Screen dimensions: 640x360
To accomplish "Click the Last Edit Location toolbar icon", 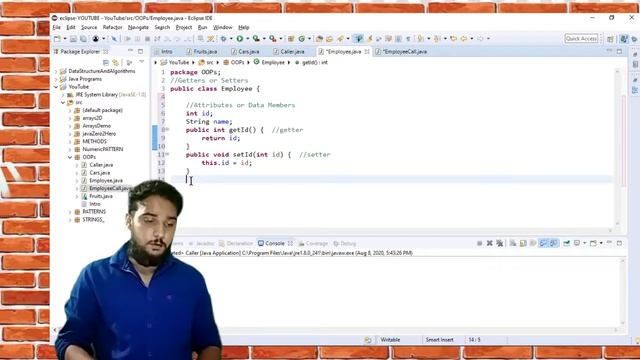I will pos(453,38).
